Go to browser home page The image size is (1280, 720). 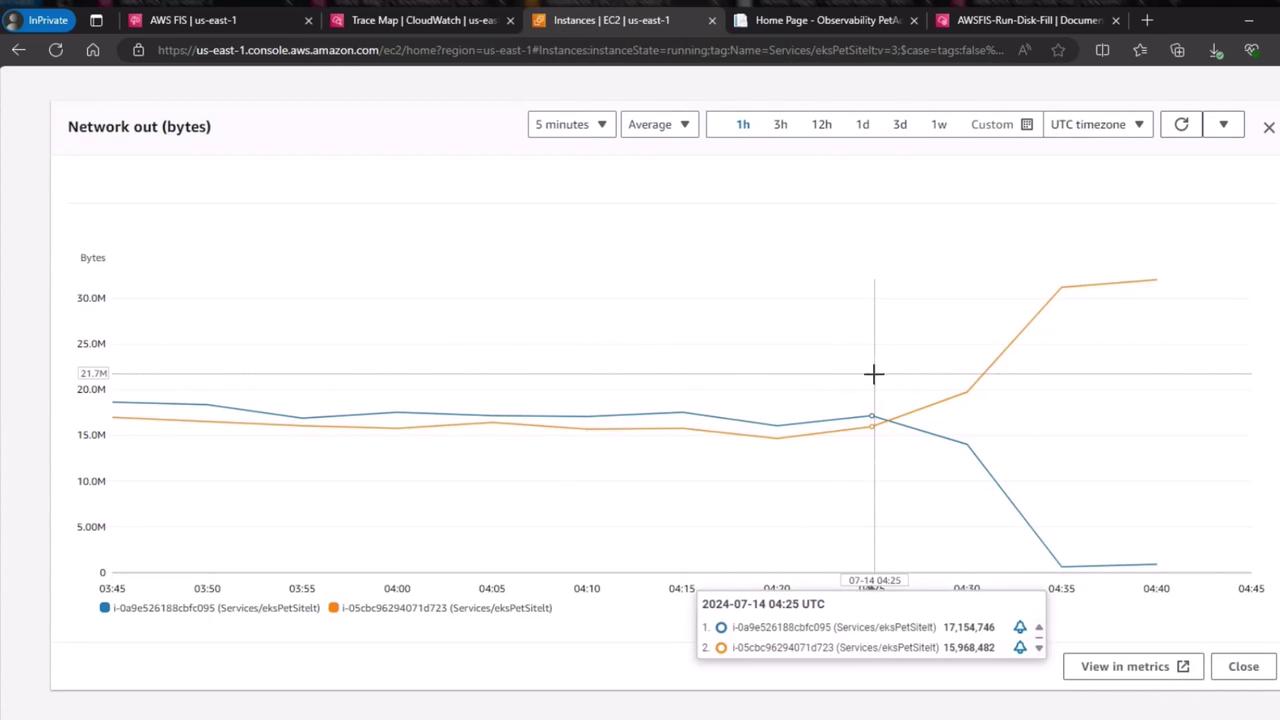(x=93, y=50)
